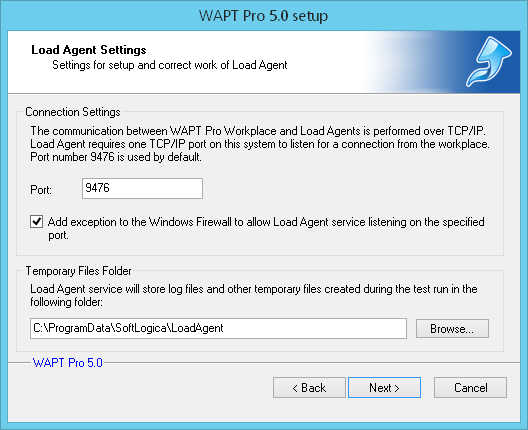Click the 'Port:' label
The height and width of the screenshot is (430, 528).
41,190
